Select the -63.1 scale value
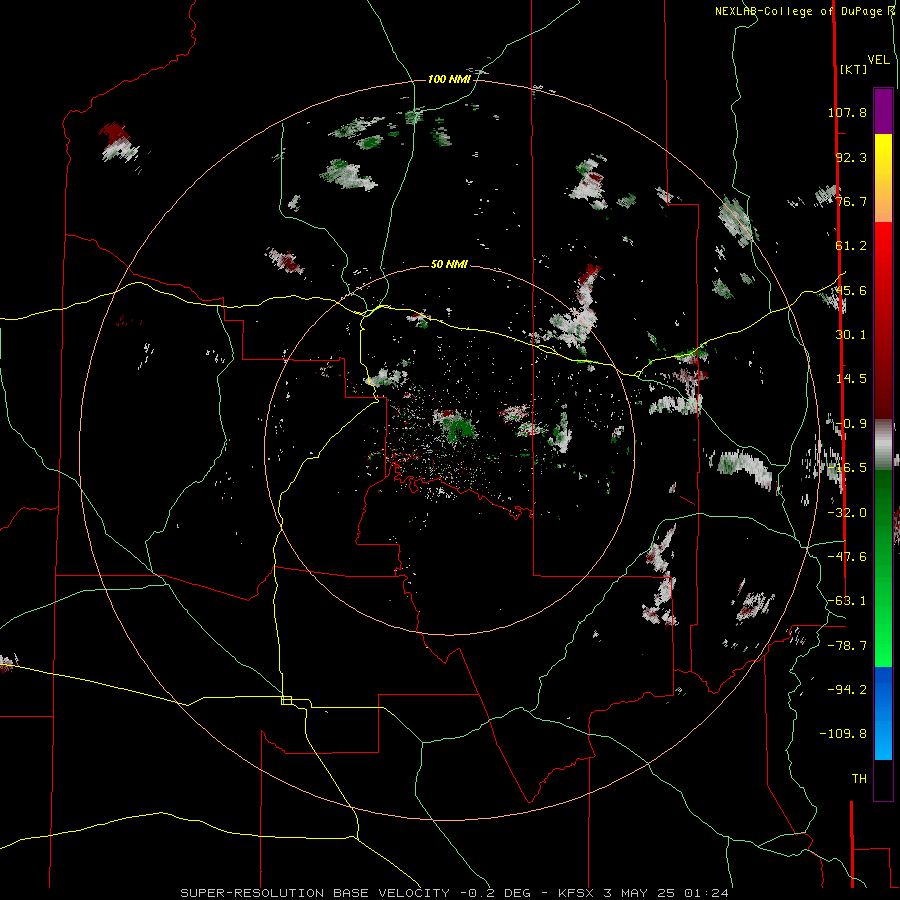 847,601
